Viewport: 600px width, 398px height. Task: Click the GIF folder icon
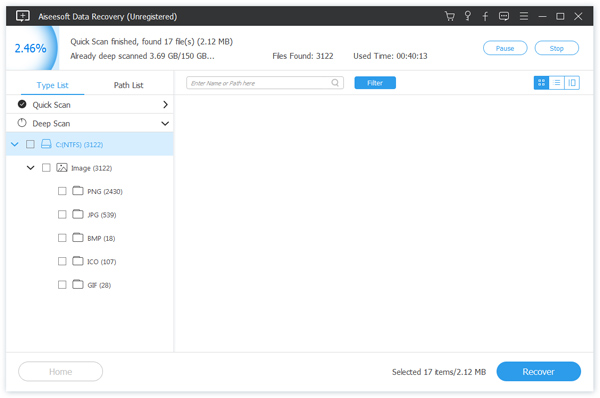[78, 284]
